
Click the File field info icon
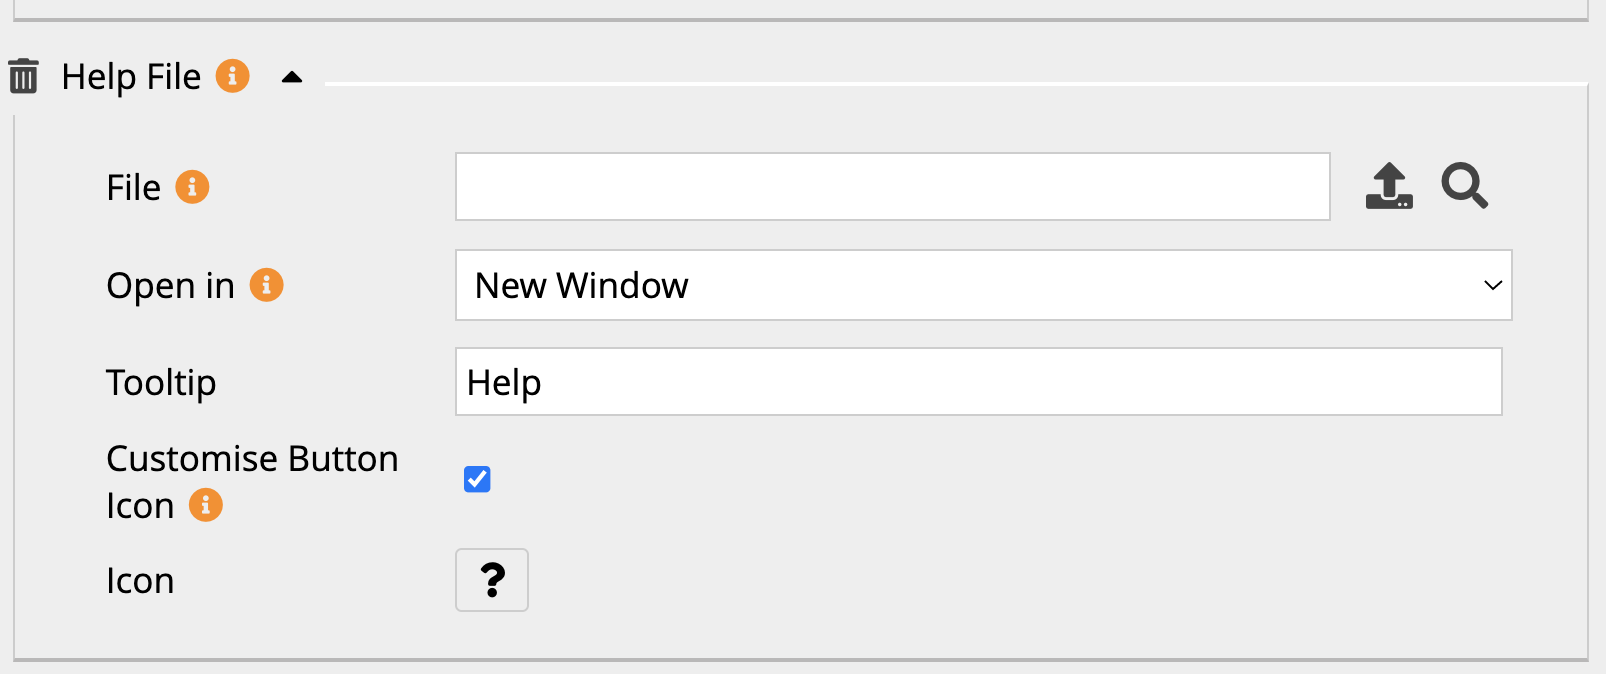coord(193,187)
